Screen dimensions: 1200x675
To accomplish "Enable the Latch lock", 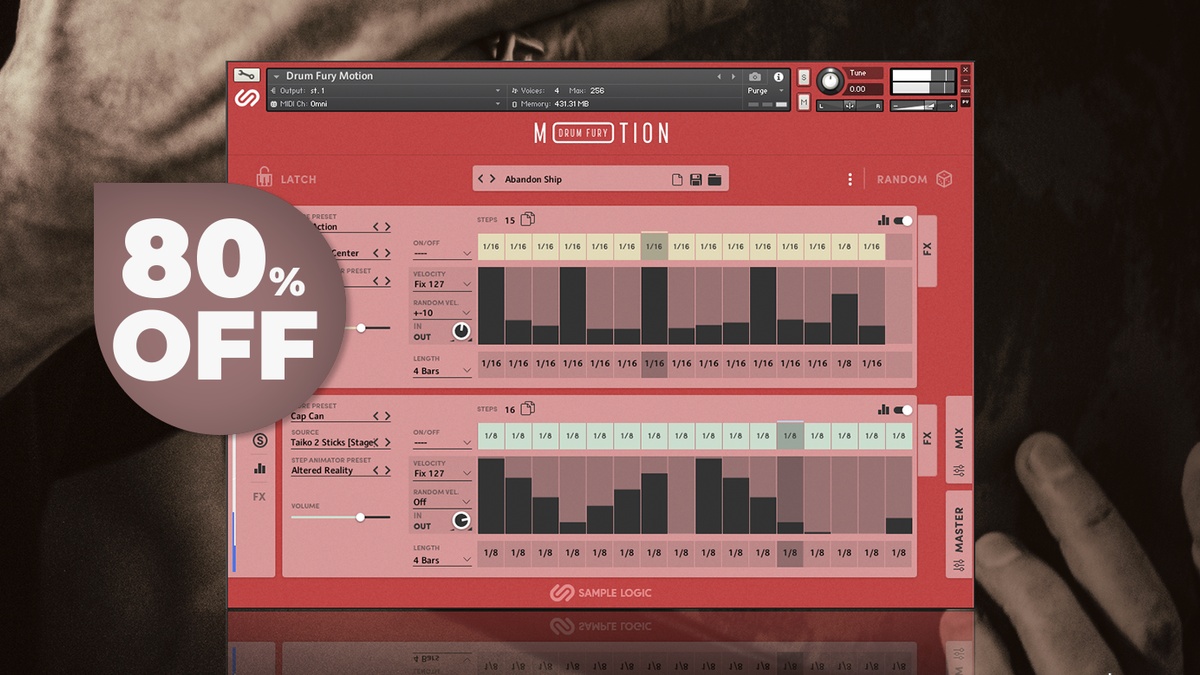I will pos(264,178).
